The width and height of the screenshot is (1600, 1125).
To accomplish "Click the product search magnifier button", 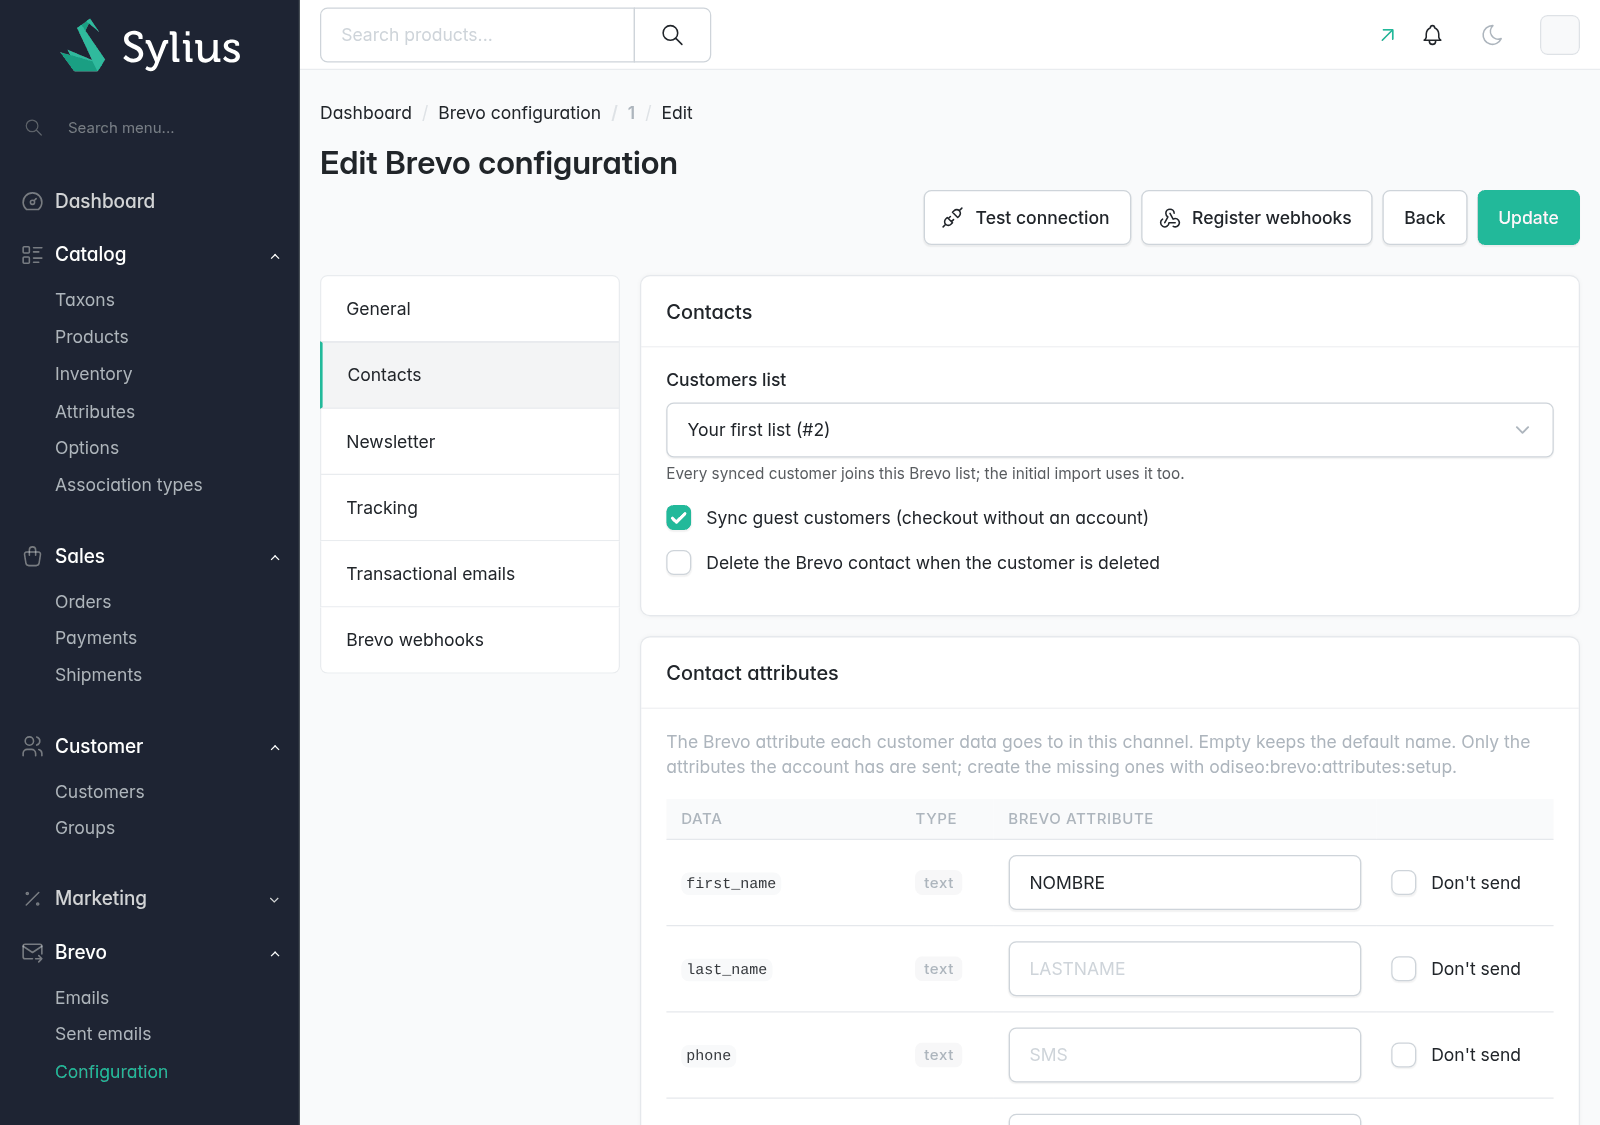I will pyautogui.click(x=672, y=35).
